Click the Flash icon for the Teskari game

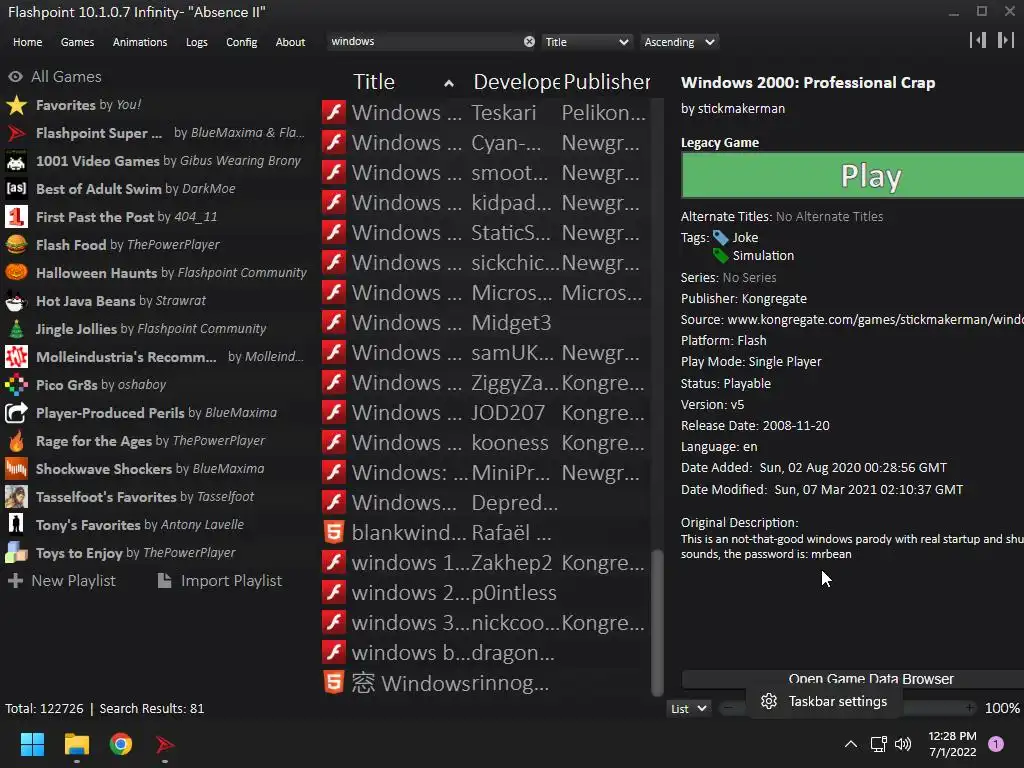334,112
